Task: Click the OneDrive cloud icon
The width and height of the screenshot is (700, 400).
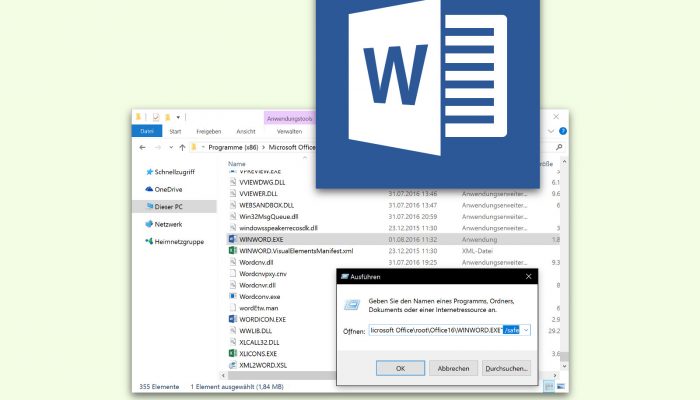Action: (149, 189)
